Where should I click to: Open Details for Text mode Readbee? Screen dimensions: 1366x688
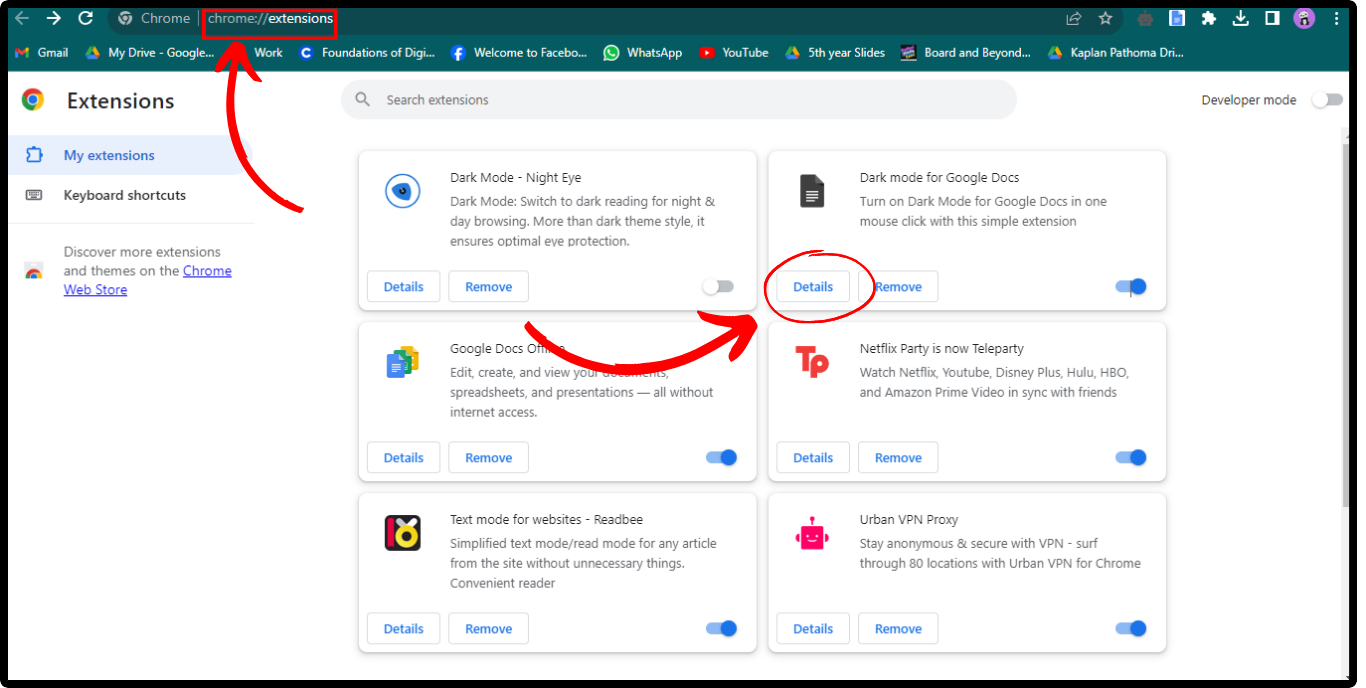tap(404, 629)
